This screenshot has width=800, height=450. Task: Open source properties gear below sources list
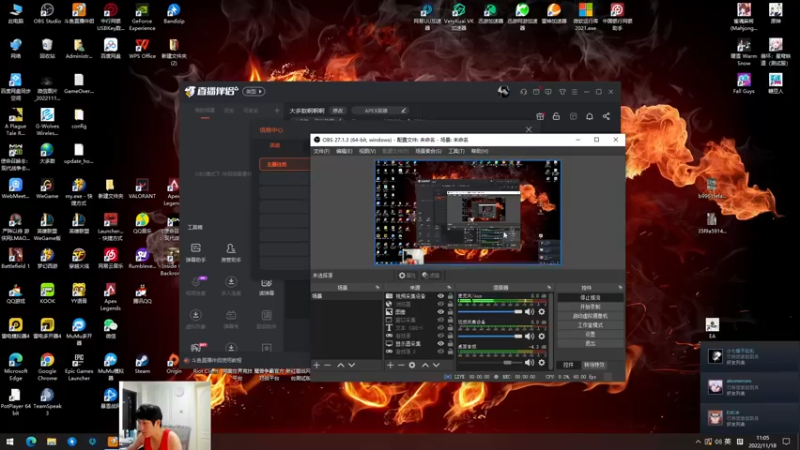(412, 365)
